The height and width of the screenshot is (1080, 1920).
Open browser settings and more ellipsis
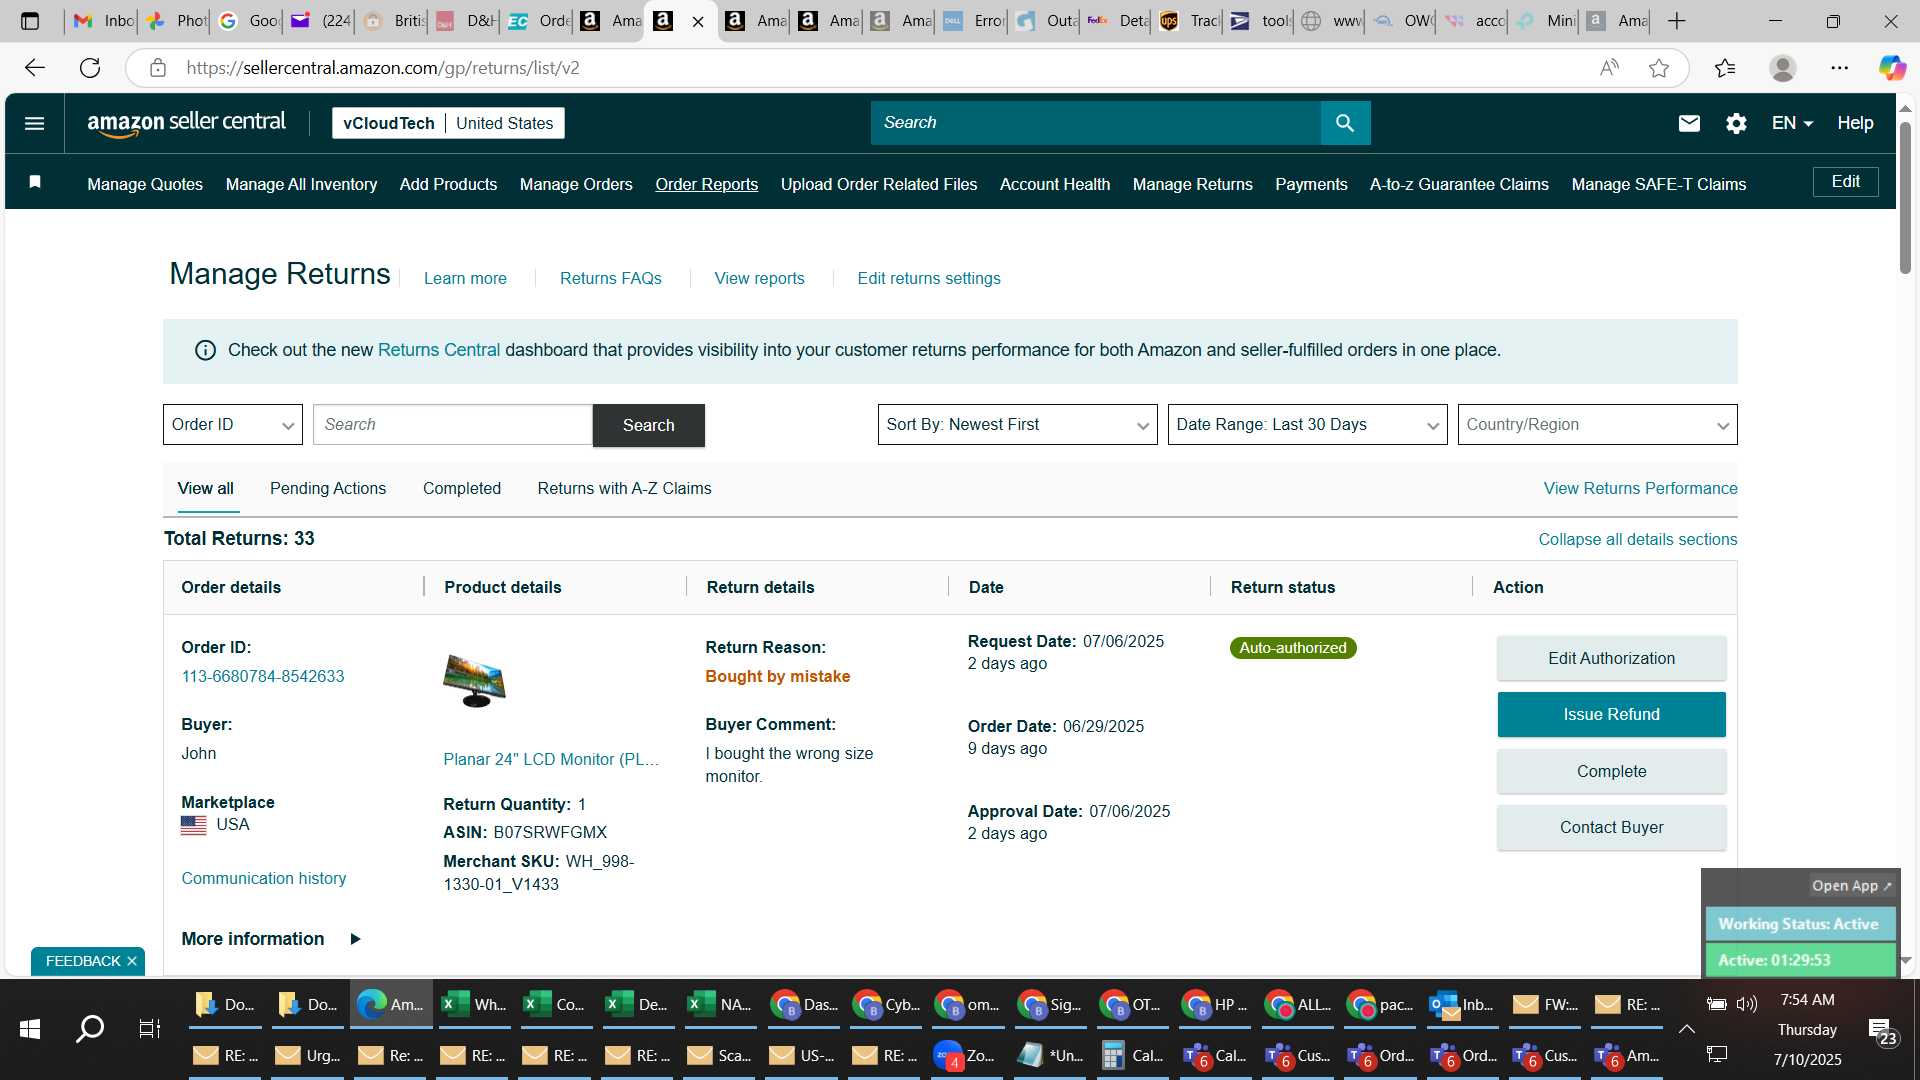[x=1840, y=68]
